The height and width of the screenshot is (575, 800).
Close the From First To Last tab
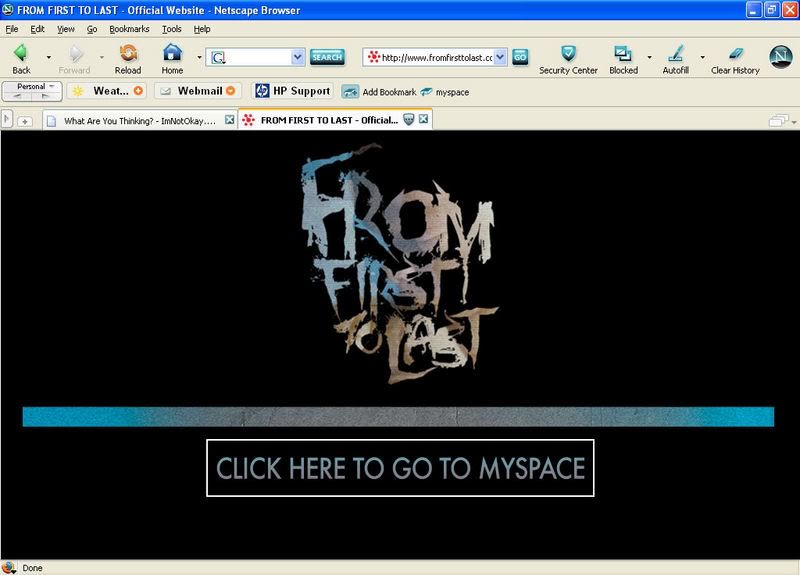[x=425, y=120]
